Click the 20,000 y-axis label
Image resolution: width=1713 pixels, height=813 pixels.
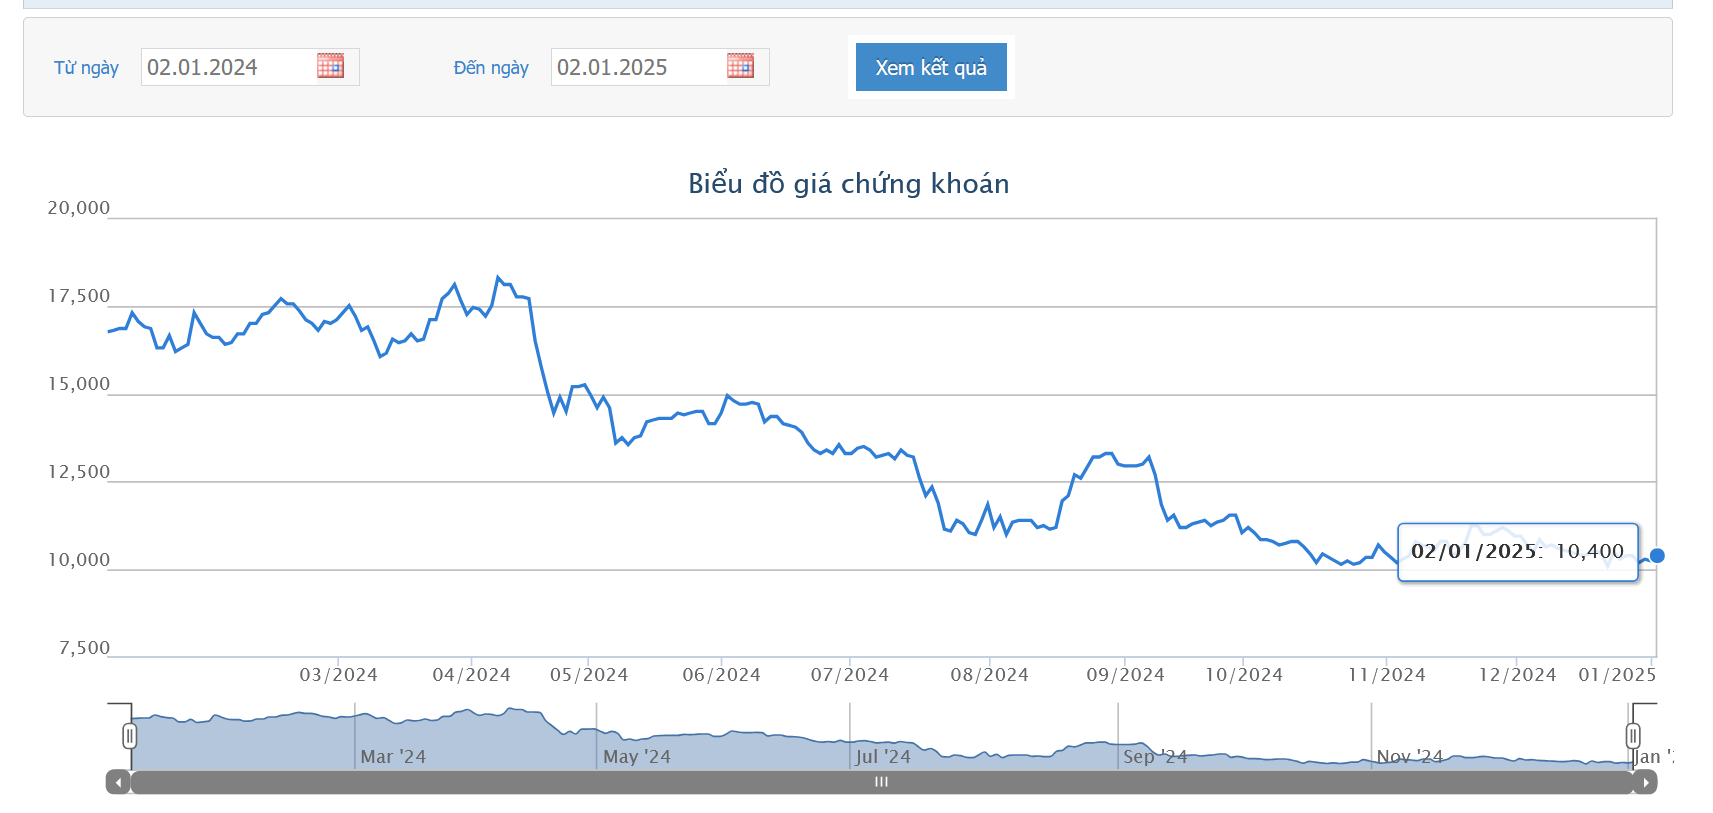point(79,208)
